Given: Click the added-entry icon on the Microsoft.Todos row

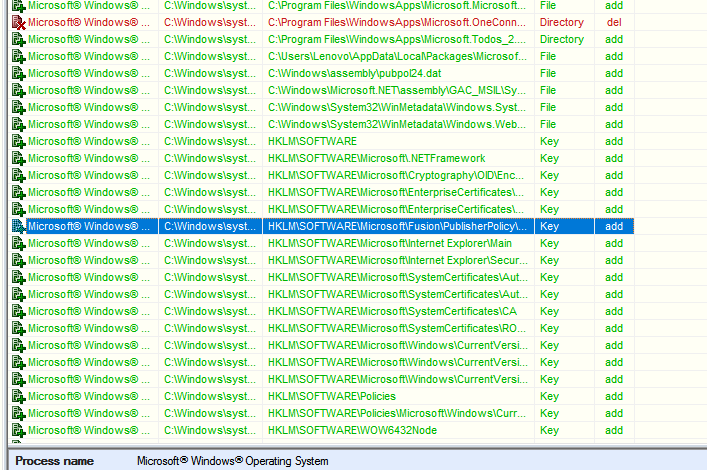Looking at the screenshot, I should tap(18, 40).
